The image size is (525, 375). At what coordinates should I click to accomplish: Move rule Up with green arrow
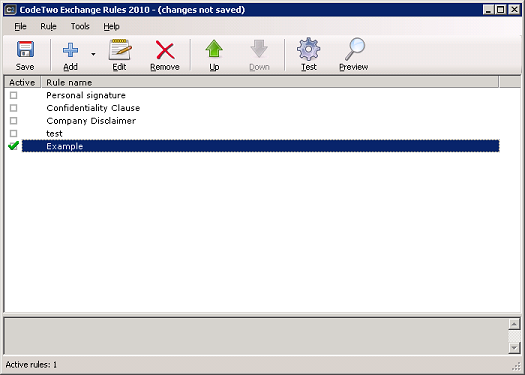click(214, 55)
